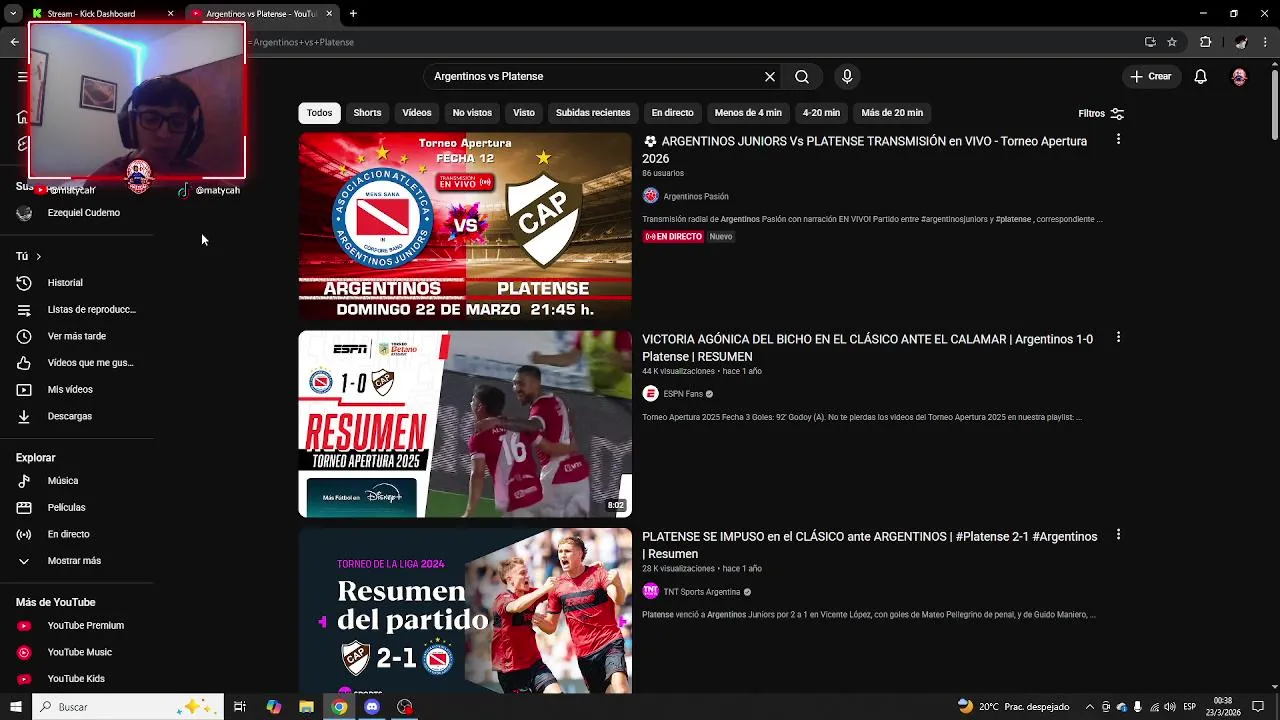Open more options for Platense se impuso video
Viewport: 1280px width, 720px height.
(x=1118, y=535)
